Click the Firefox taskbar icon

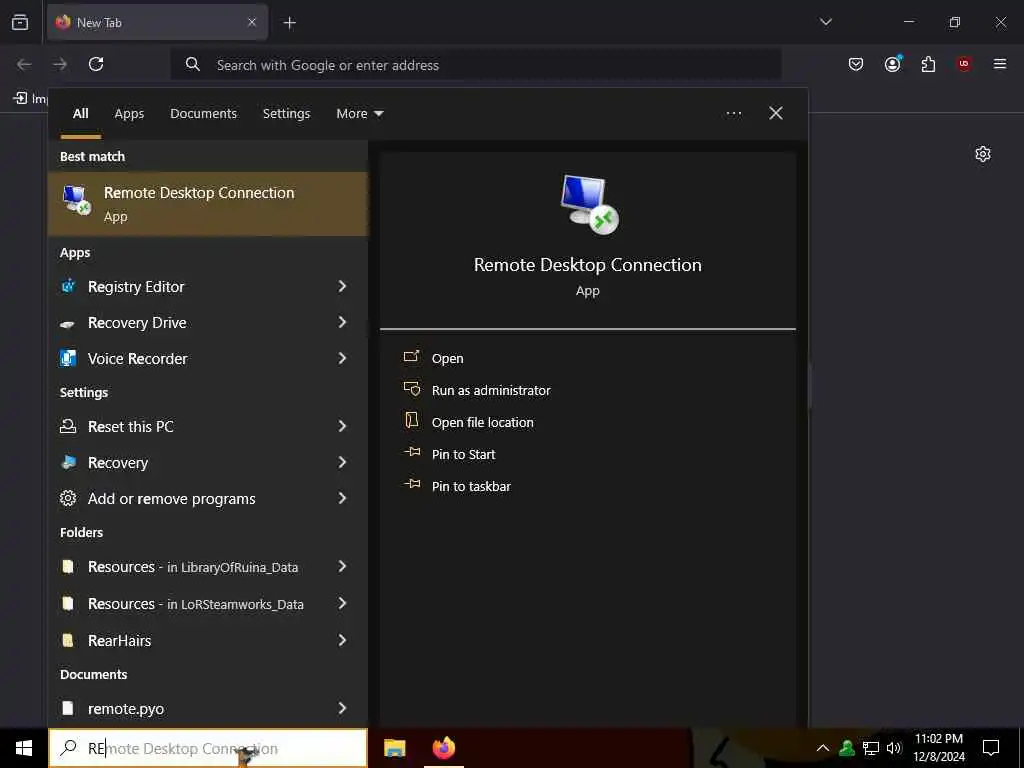coord(444,748)
